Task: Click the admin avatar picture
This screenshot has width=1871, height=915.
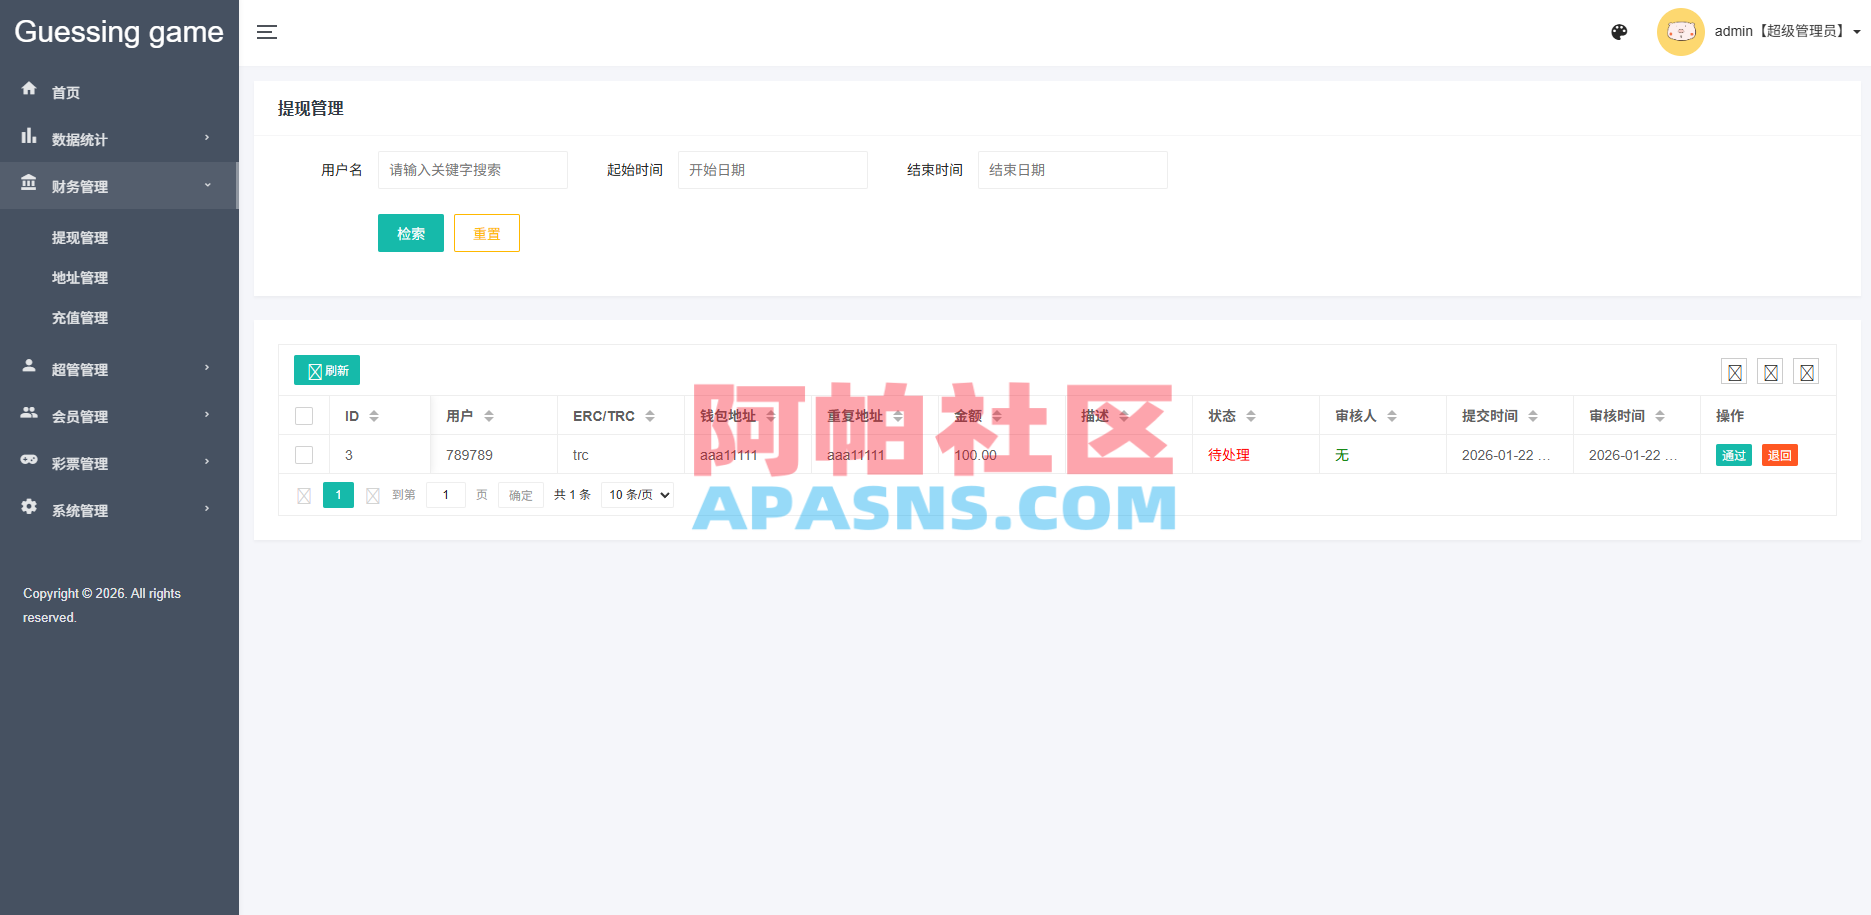Action: coord(1681,32)
